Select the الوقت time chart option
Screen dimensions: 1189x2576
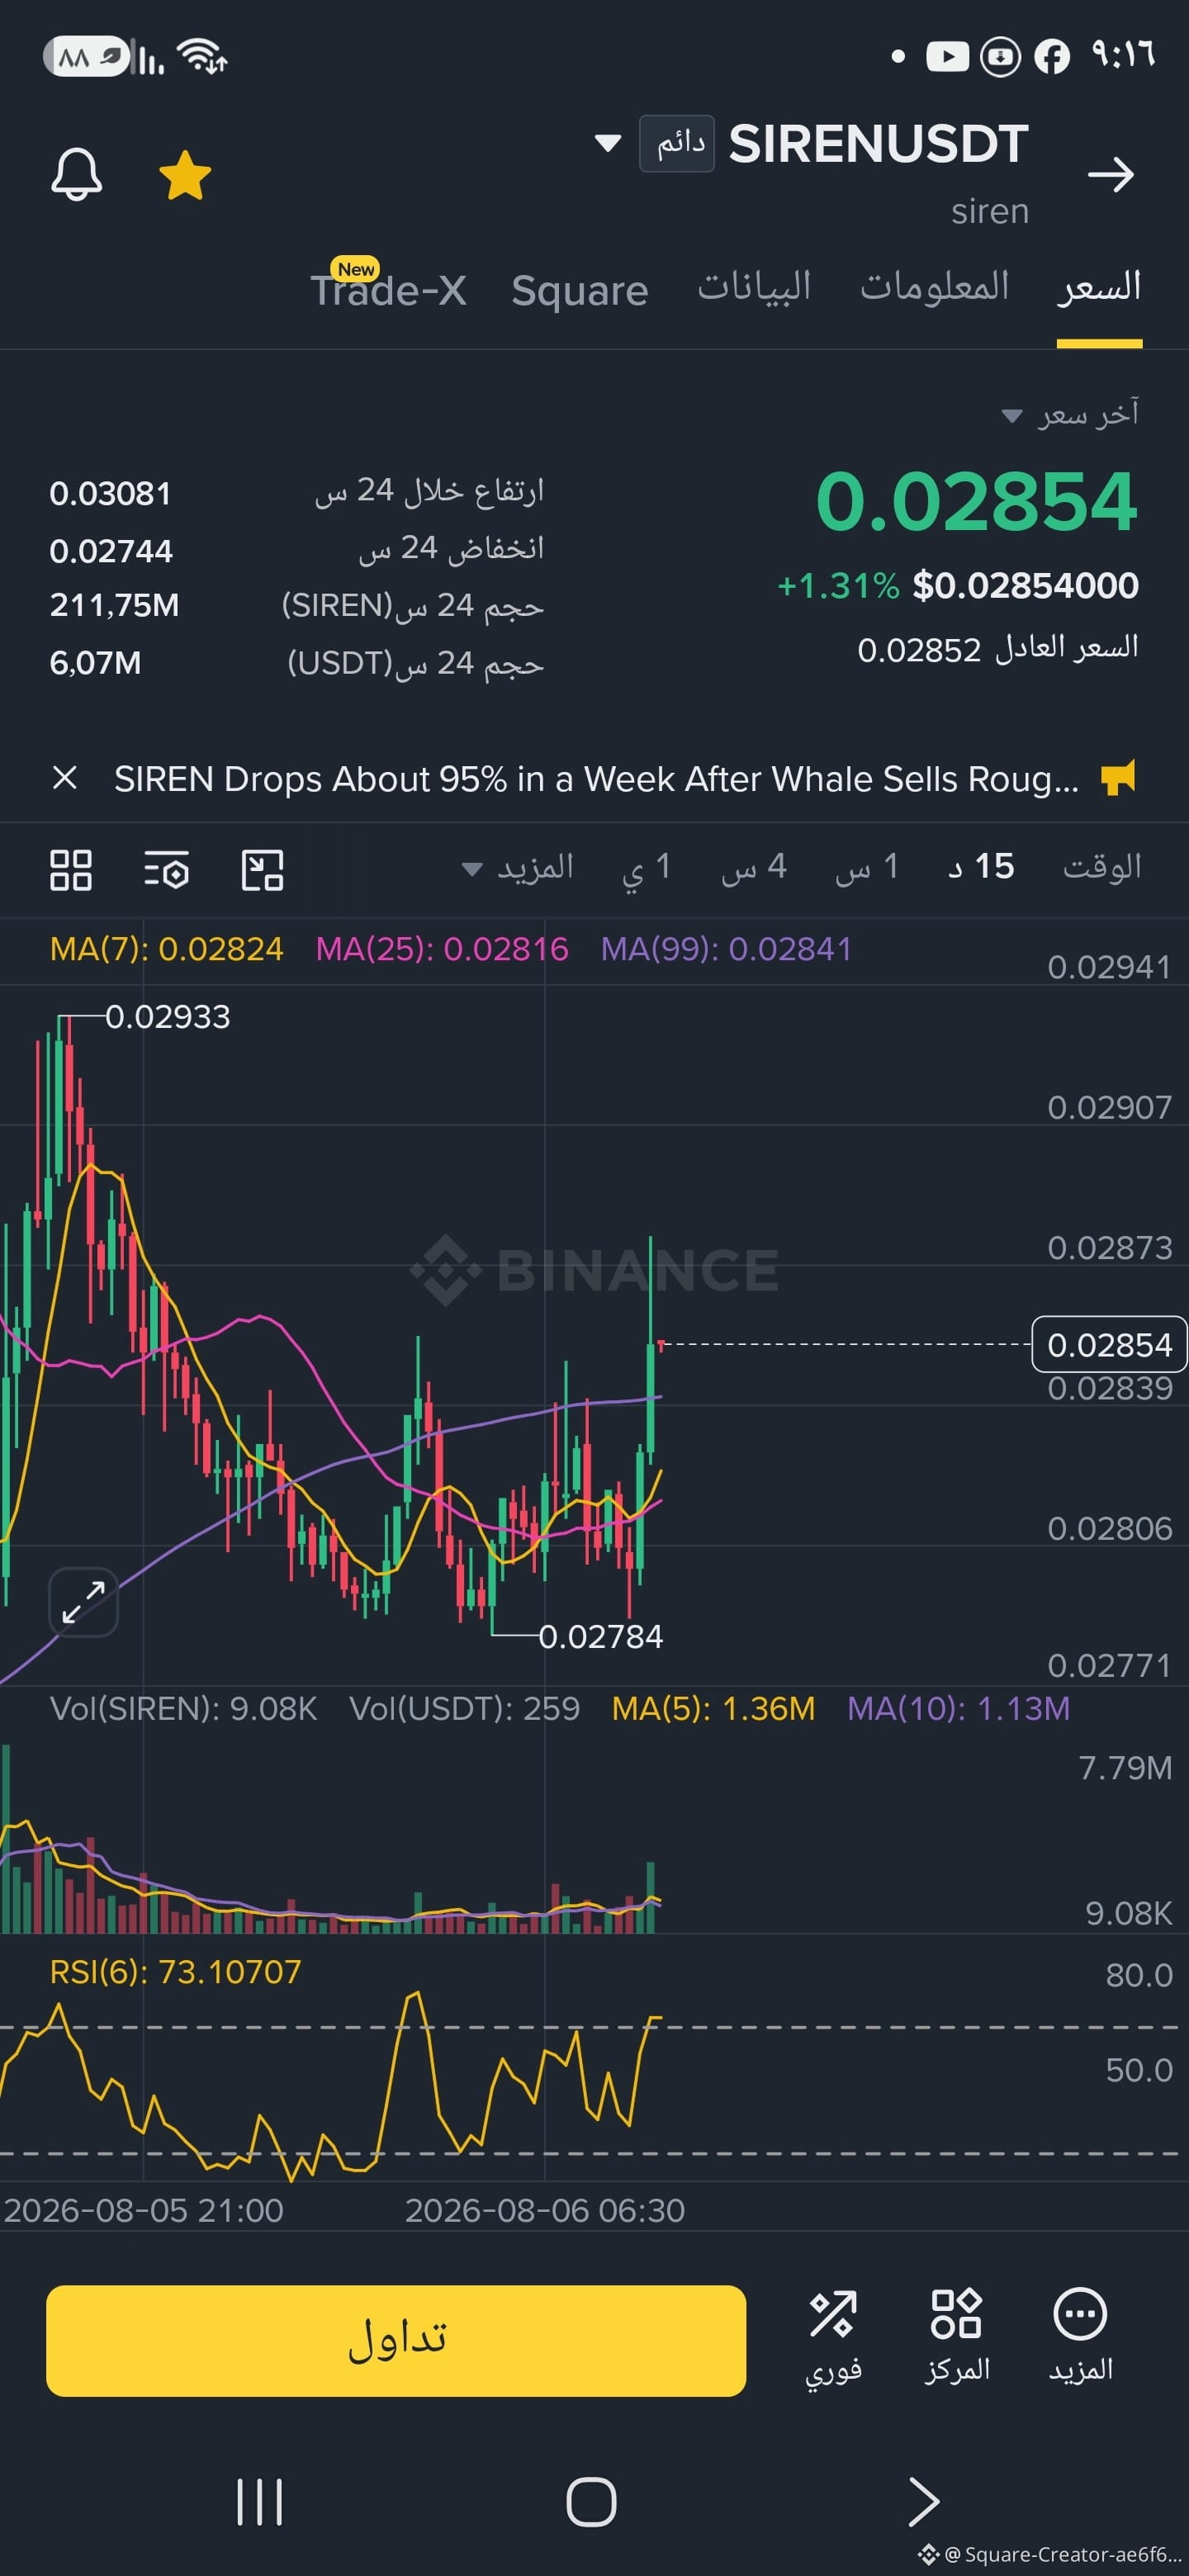pos(1102,867)
